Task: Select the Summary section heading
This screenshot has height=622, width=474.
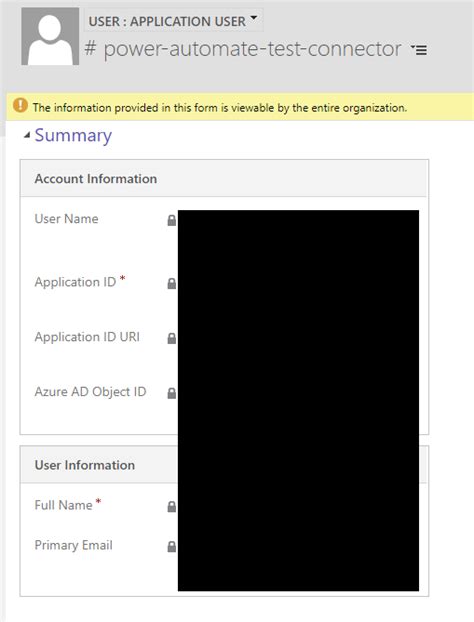Action: click(73, 136)
